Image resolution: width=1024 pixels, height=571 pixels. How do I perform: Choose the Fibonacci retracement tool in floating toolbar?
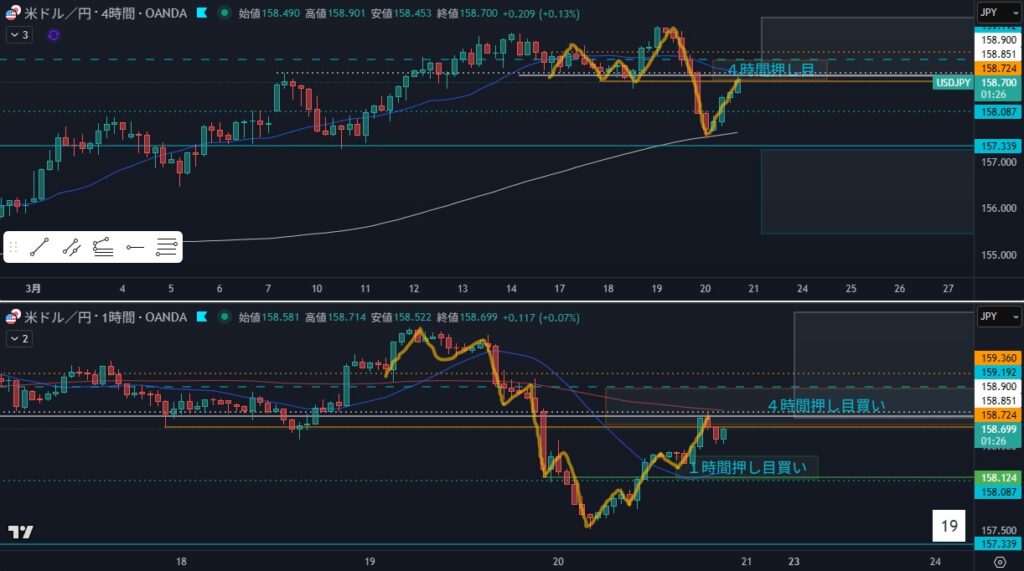[102, 246]
